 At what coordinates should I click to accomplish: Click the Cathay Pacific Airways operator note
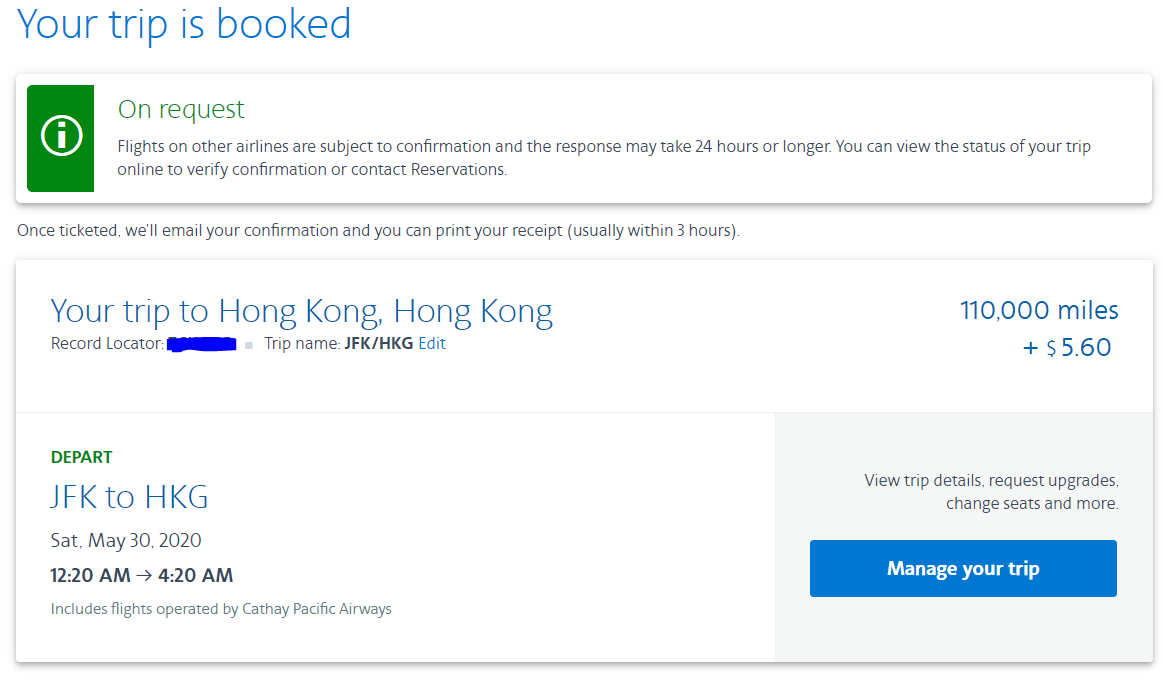(x=221, y=609)
